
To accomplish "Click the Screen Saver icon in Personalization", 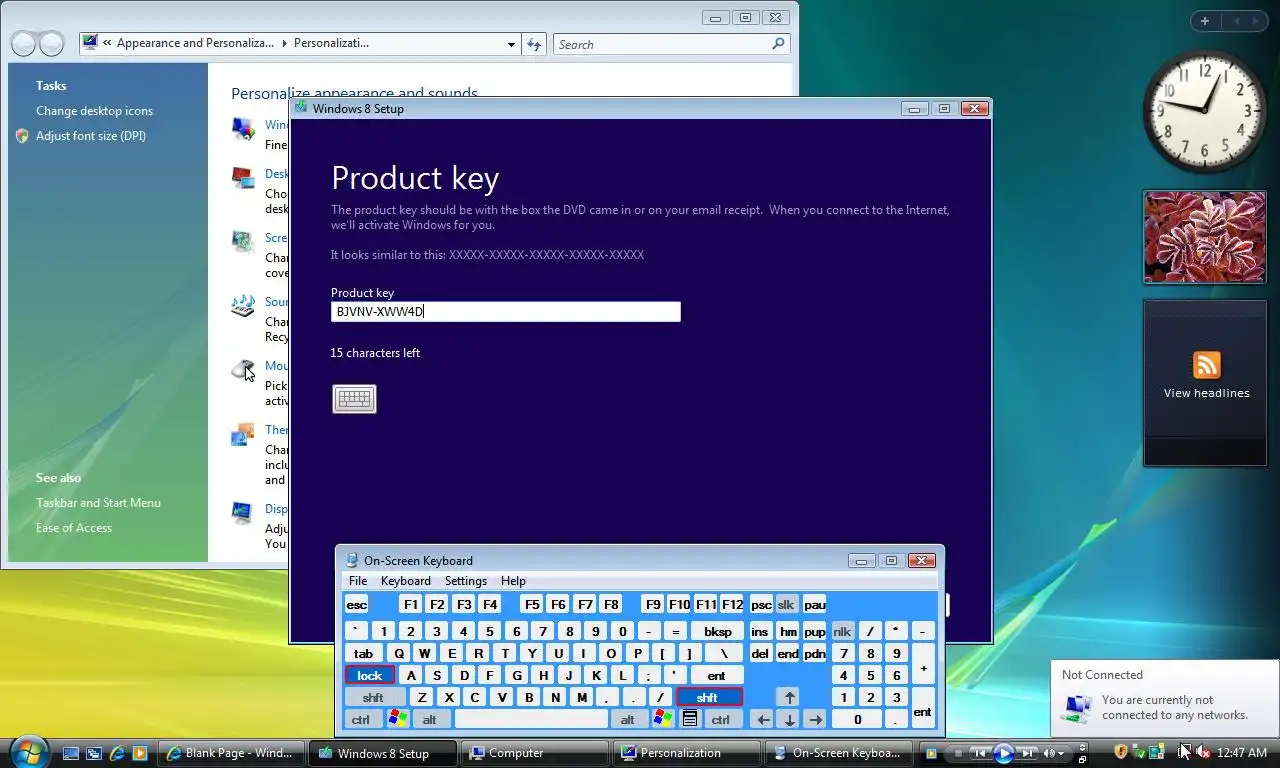I will [242, 242].
